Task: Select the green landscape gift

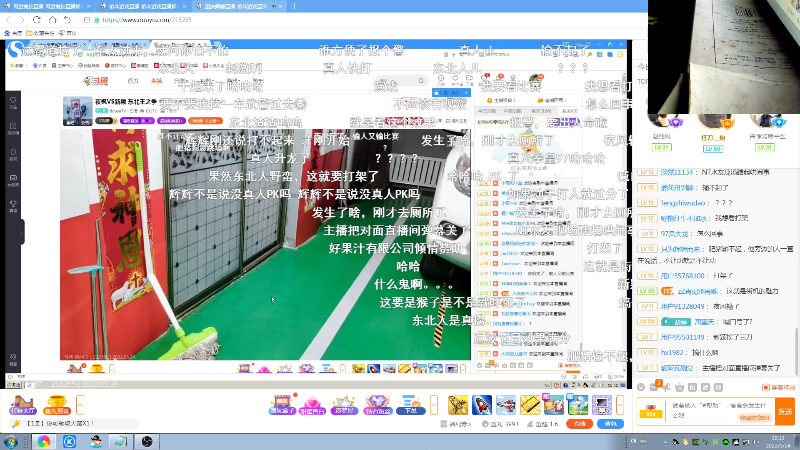Action: [x=578, y=405]
